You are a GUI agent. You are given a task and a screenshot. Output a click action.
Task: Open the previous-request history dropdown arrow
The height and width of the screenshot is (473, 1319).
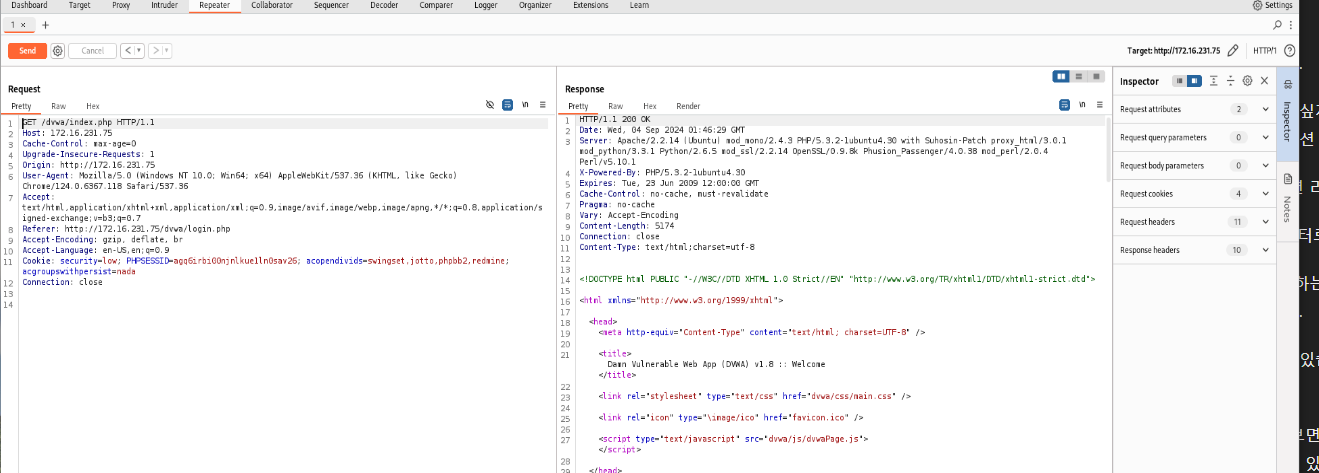(138, 51)
